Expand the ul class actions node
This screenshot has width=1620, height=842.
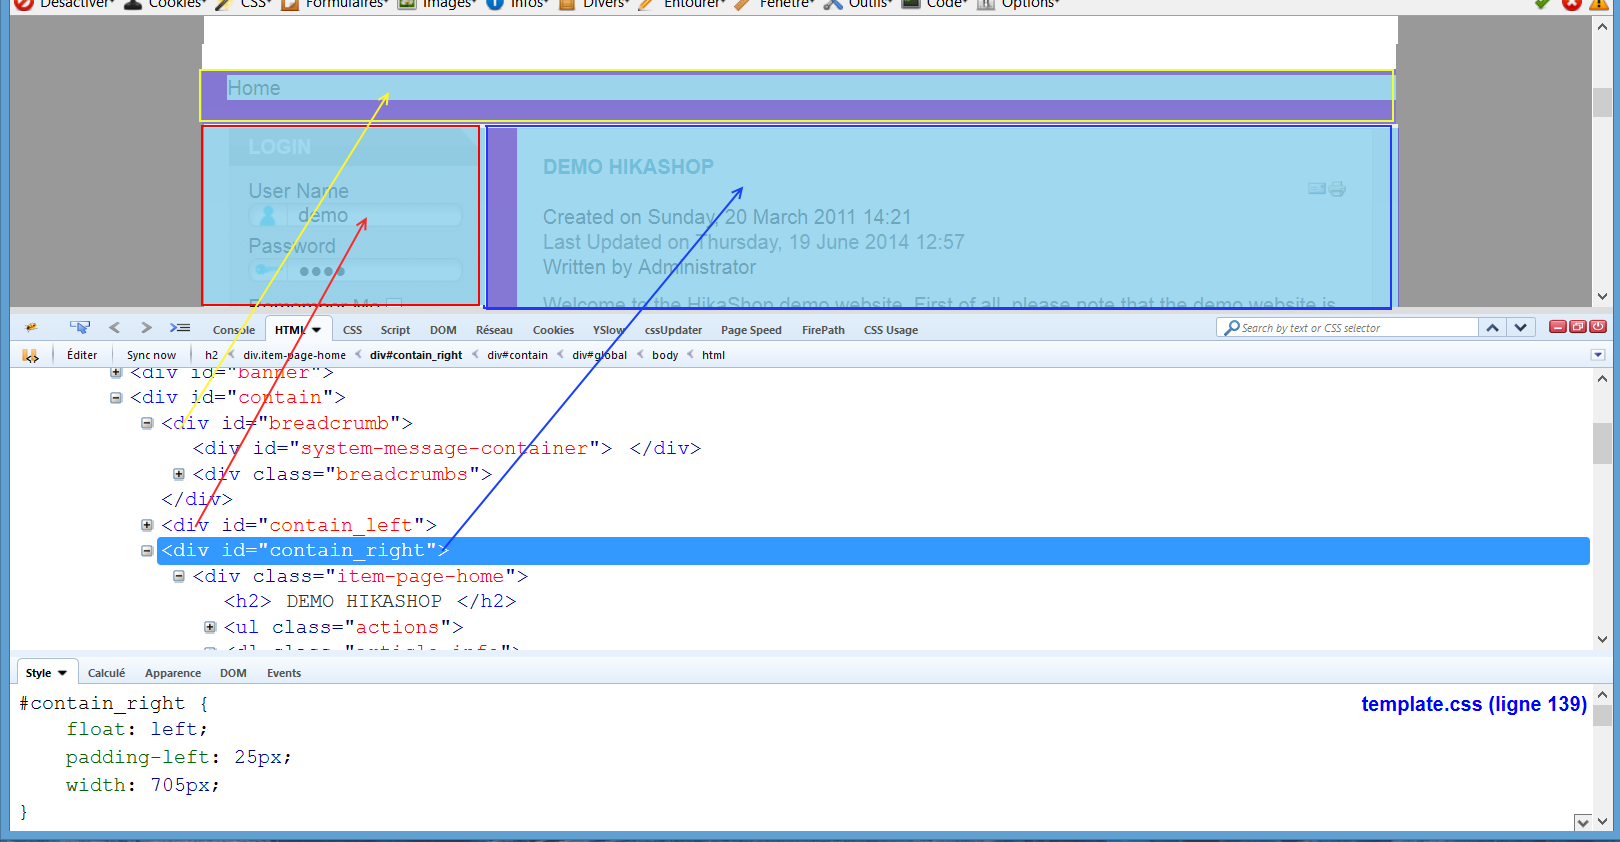210,627
